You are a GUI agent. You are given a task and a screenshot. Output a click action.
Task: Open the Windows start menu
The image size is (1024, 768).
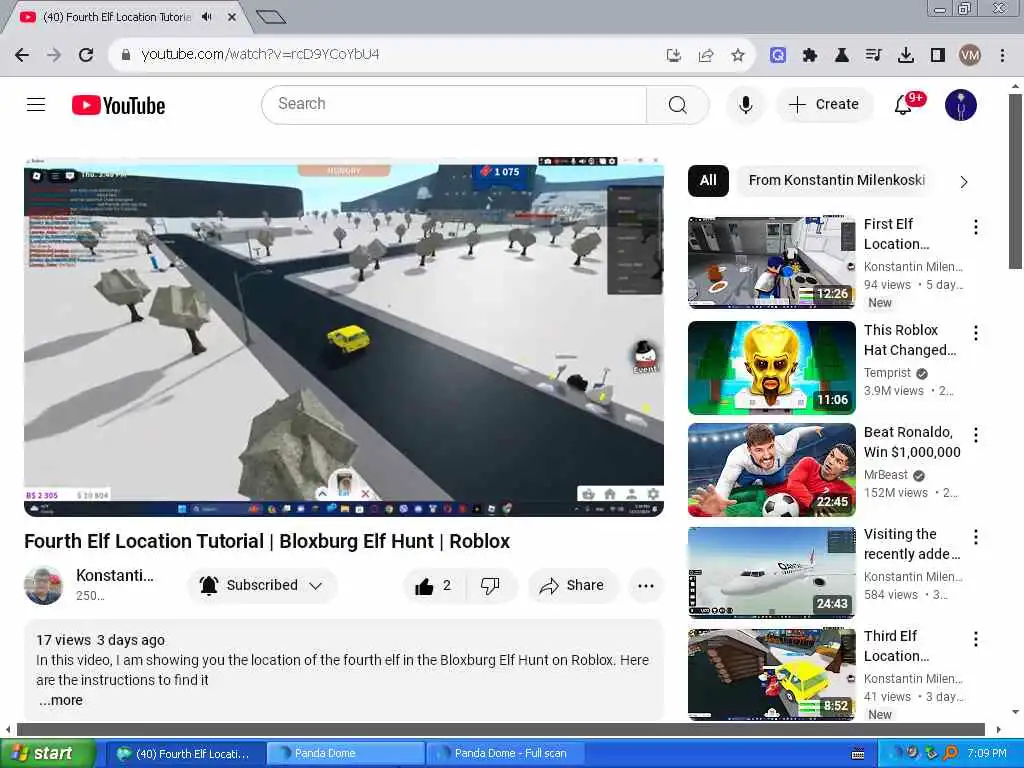tap(47, 754)
